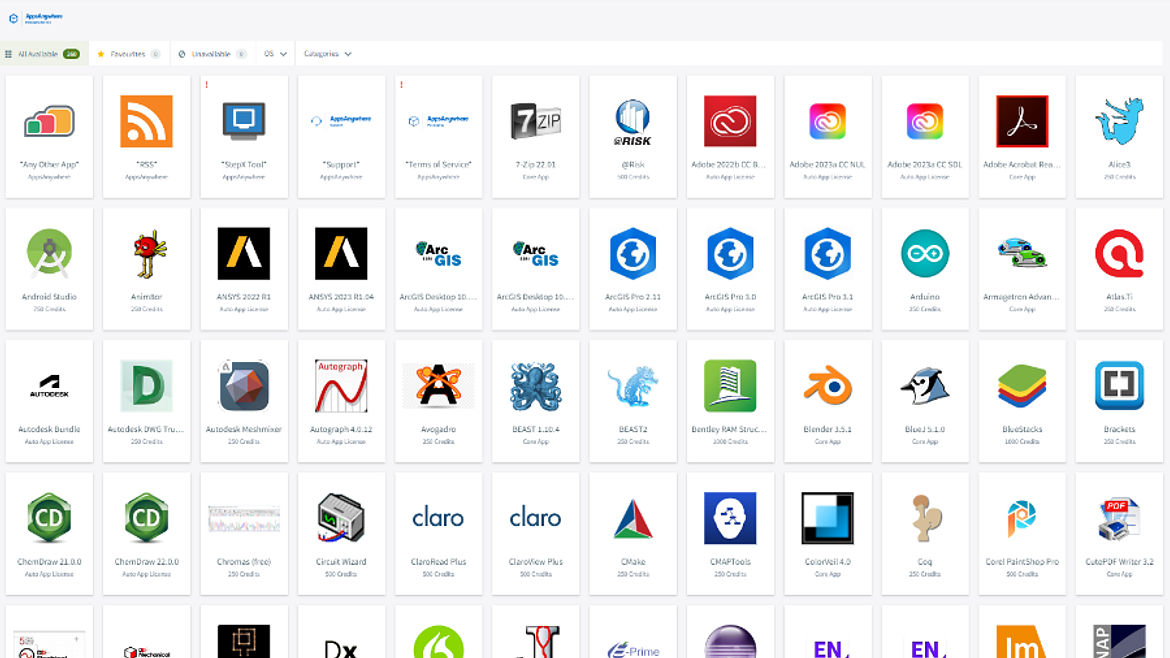Select the Autodesk Bundle icon

[x=49, y=386]
